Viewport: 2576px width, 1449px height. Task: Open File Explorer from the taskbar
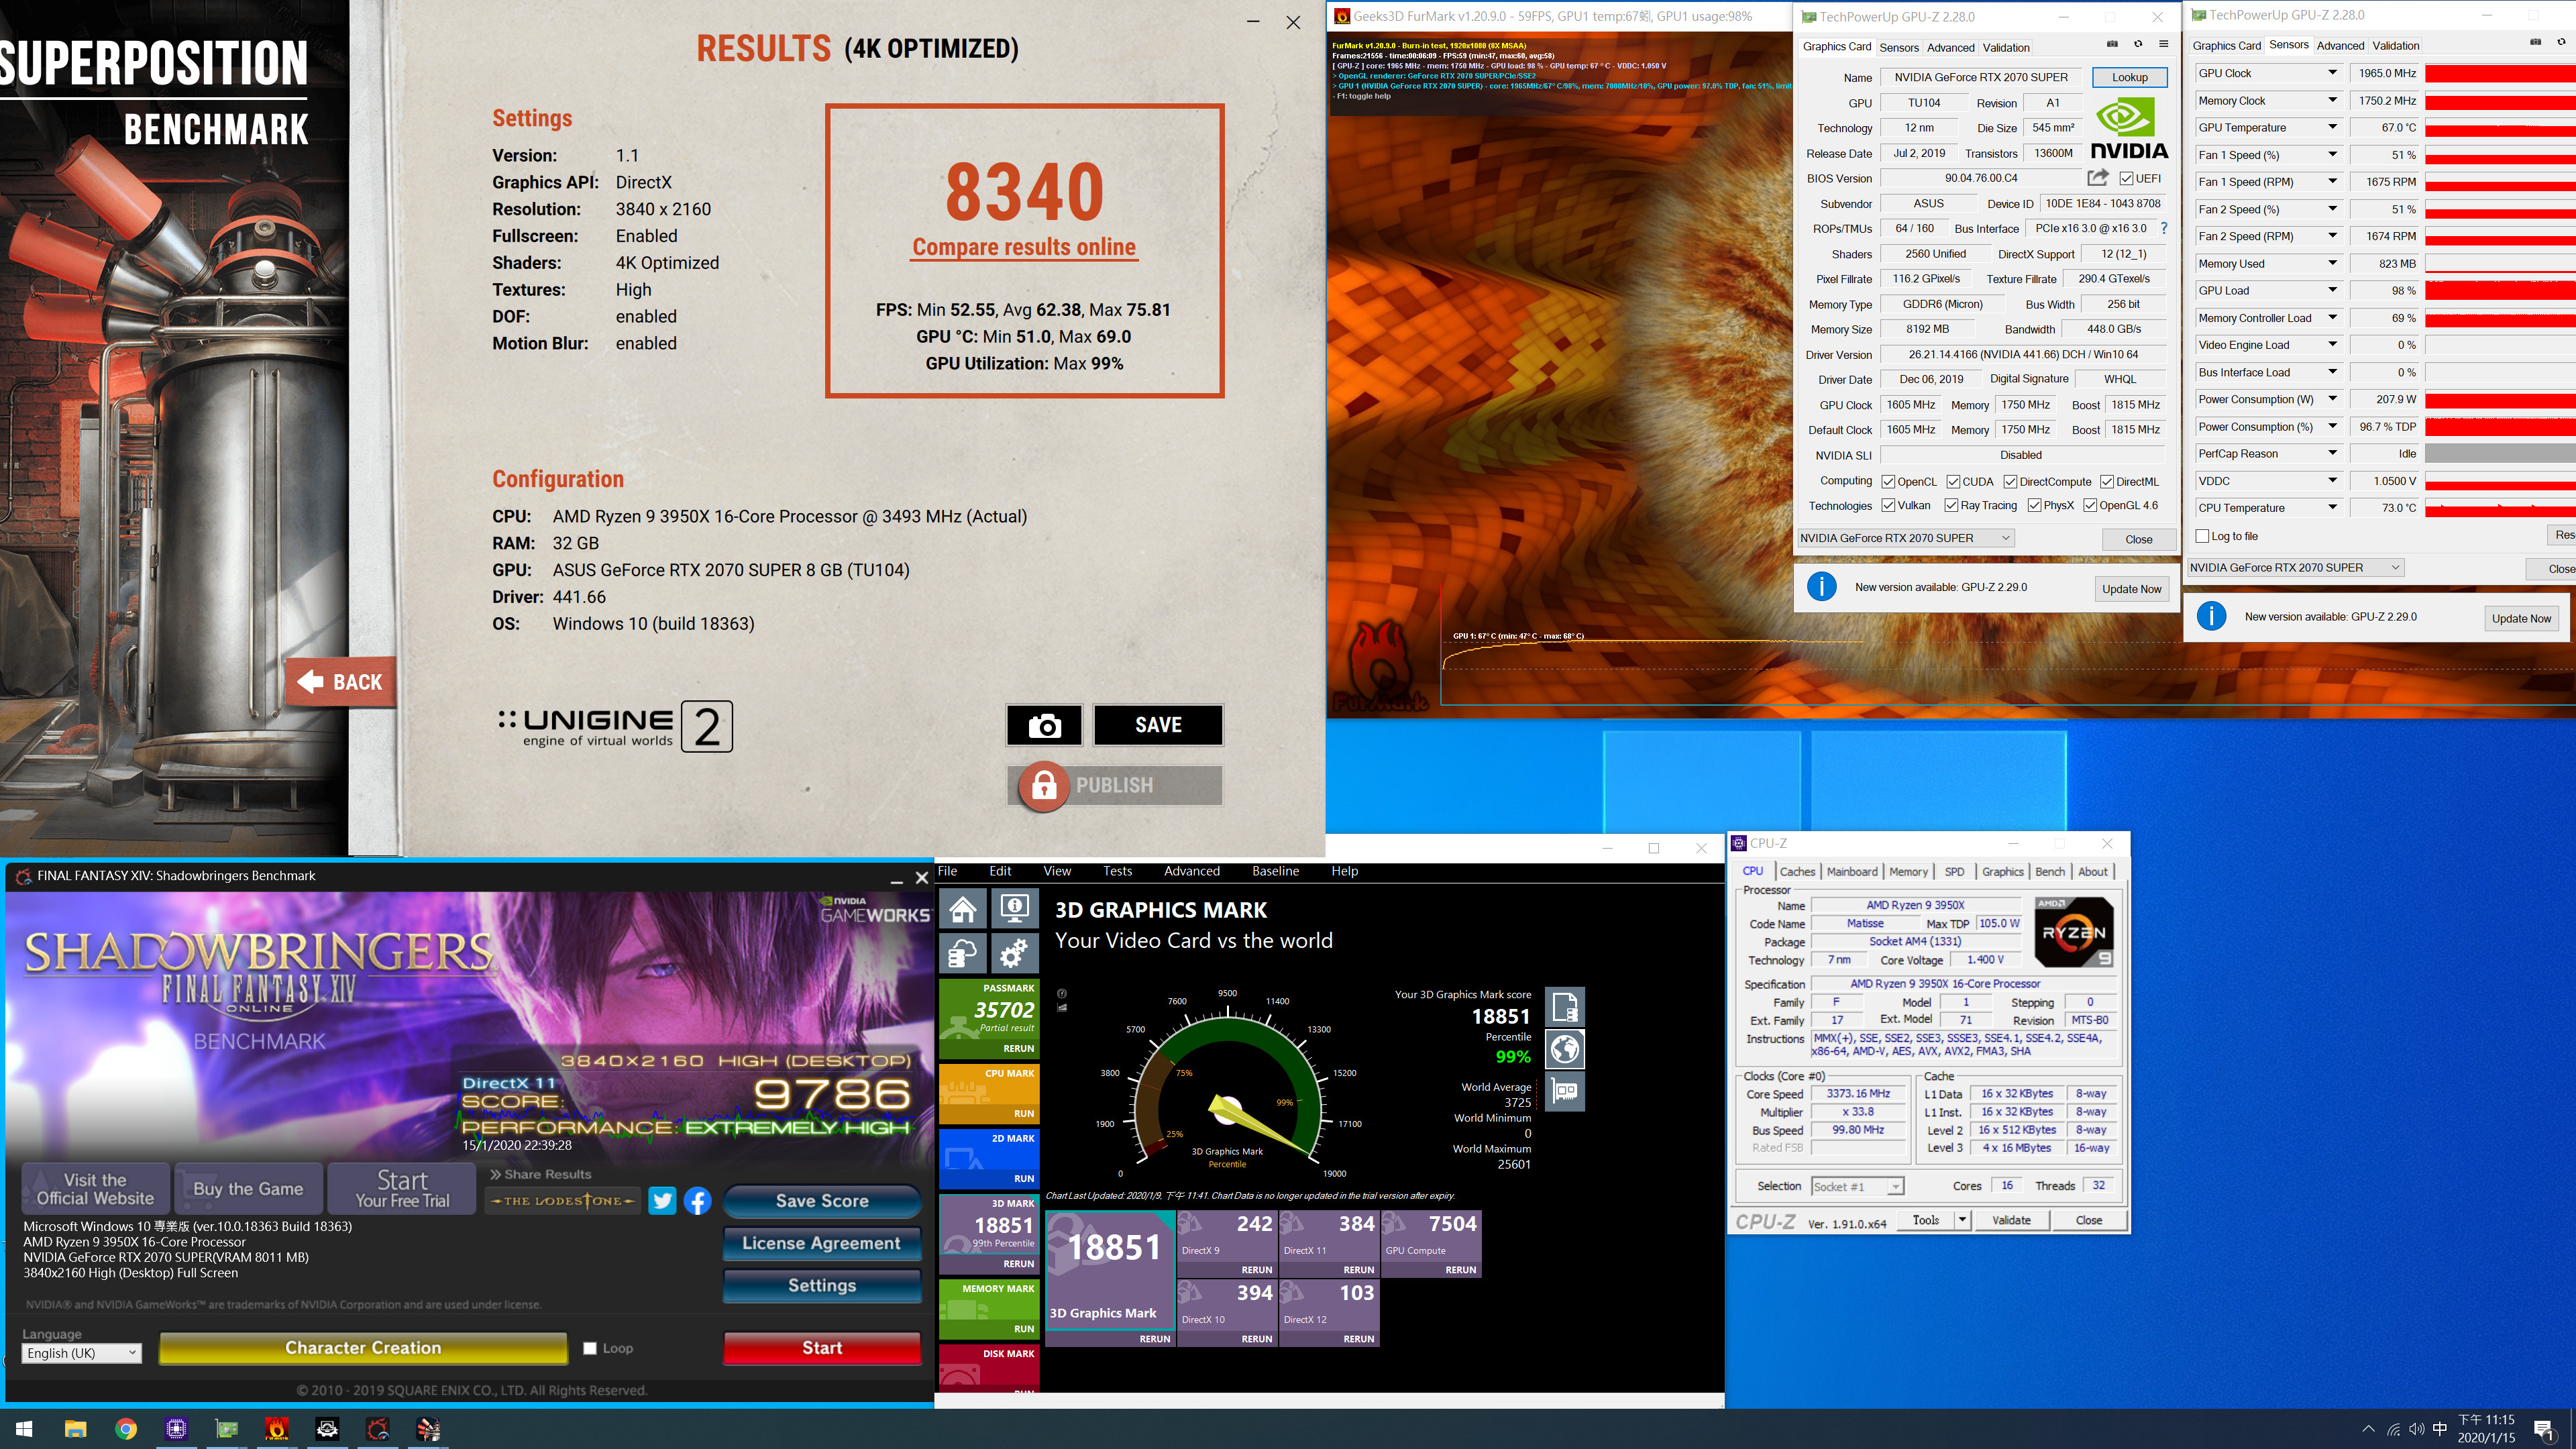[75, 1429]
